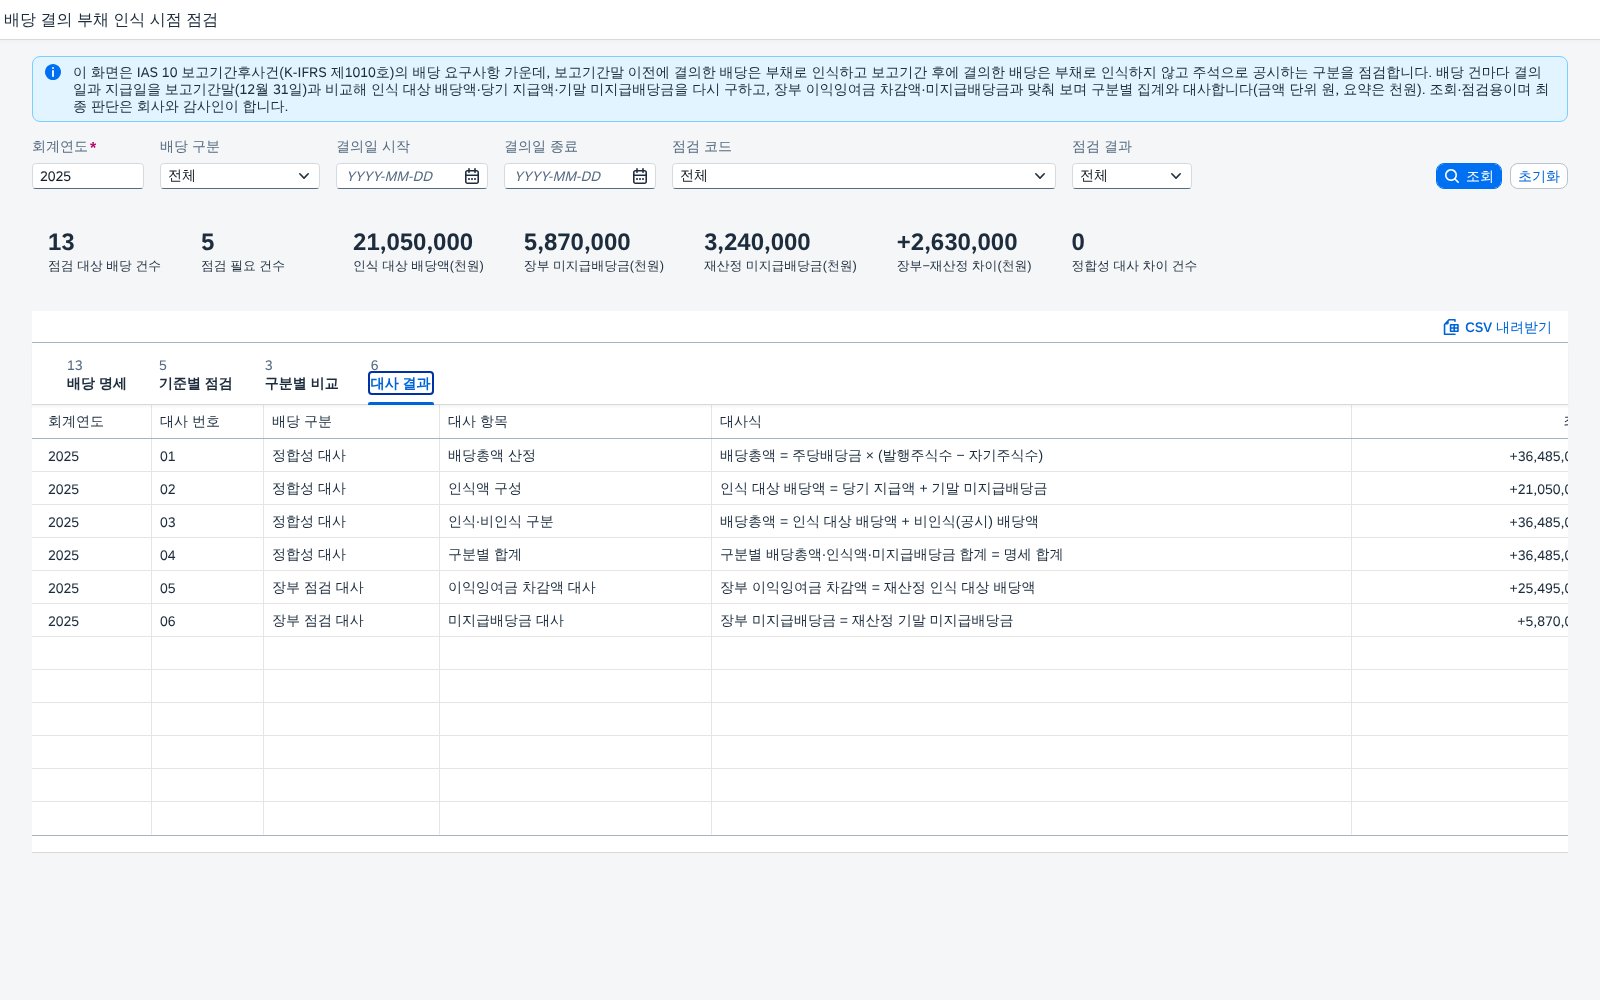The height and width of the screenshot is (1000, 1600).
Task: Click the CSV 내려받기 export icon
Action: click(x=1451, y=327)
